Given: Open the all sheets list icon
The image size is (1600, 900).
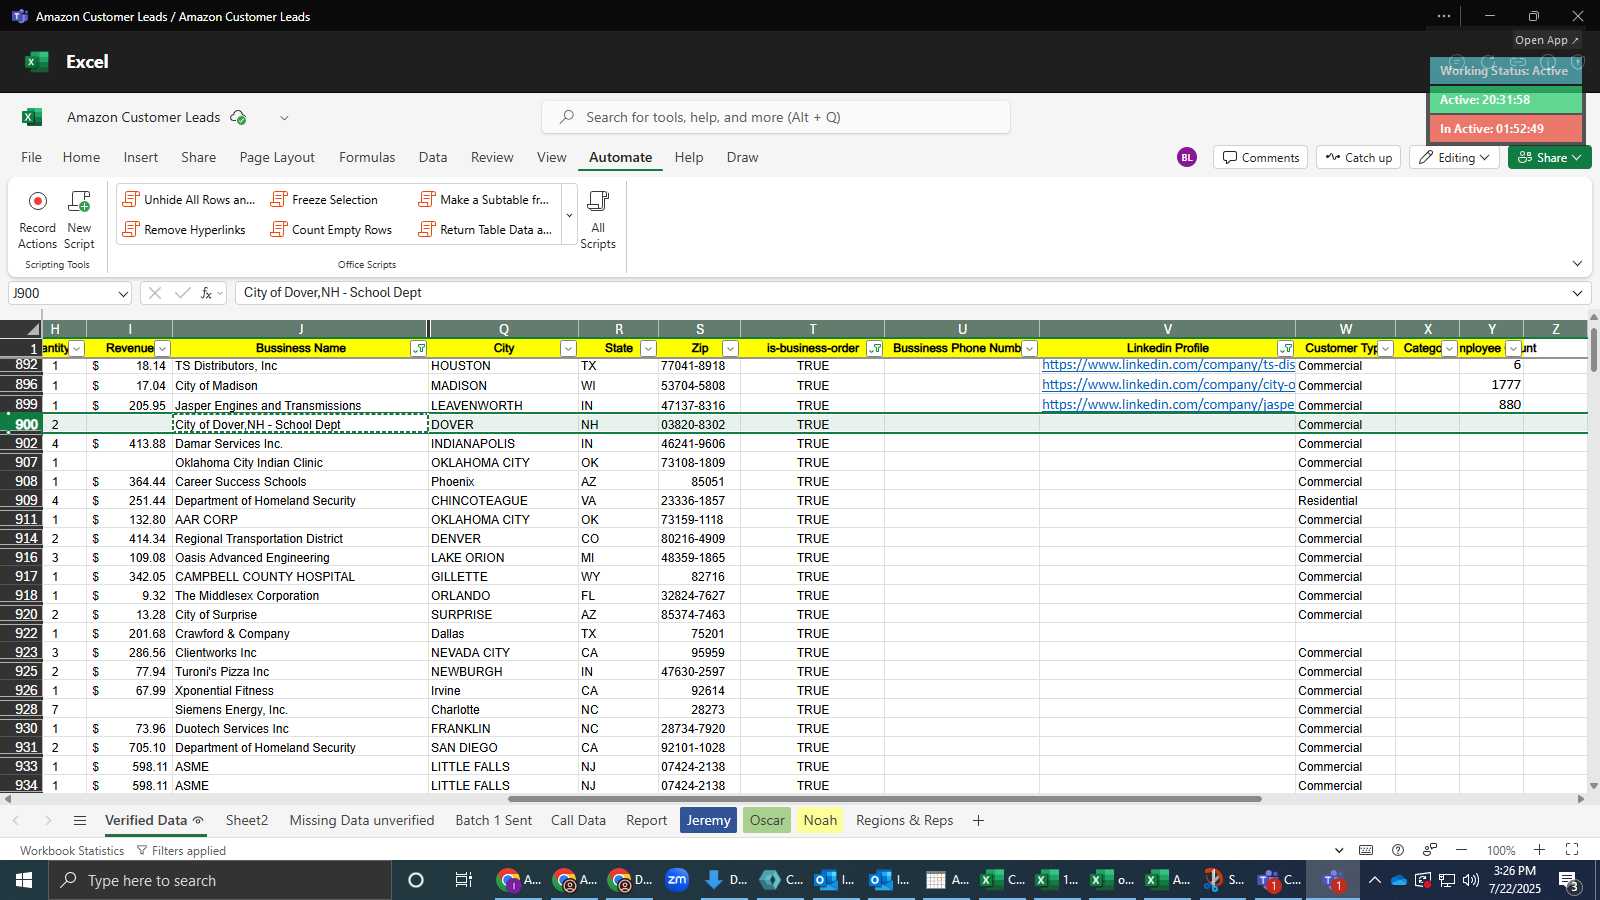Looking at the screenshot, I should [x=80, y=821].
